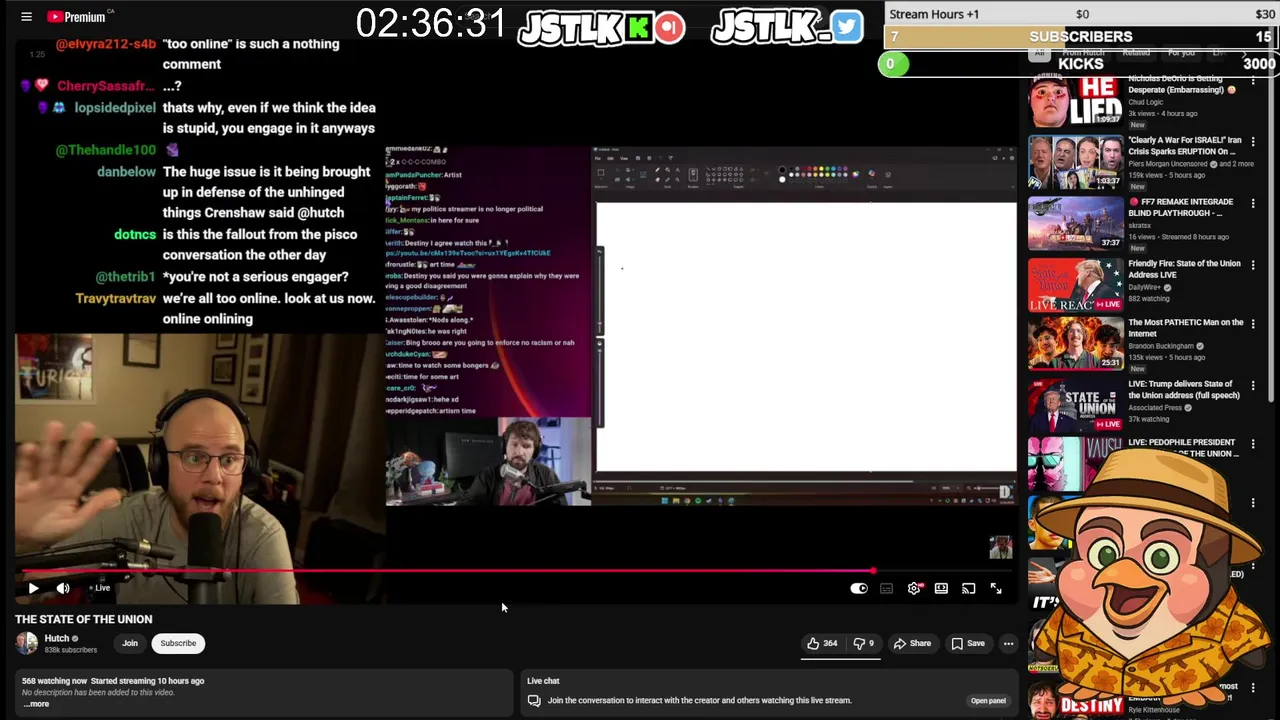Screen dimensions: 1280x720
Task: Open Piers Morgan 'Clearly A War For ISRAEL' thumbnail
Action: click(x=1076, y=164)
